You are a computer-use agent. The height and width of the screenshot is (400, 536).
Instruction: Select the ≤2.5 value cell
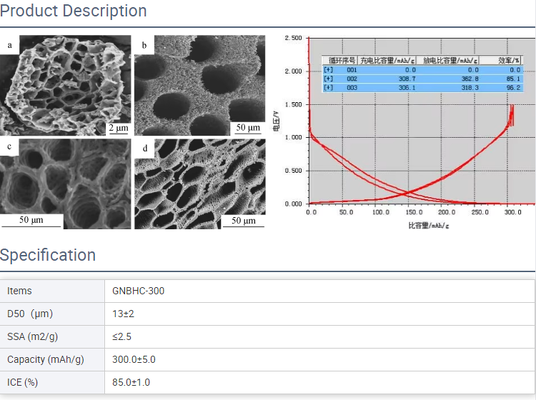coord(320,337)
